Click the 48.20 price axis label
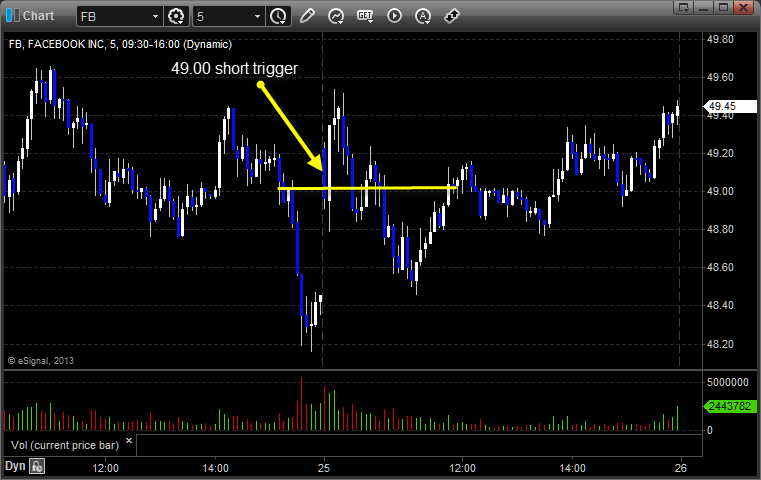Viewport: 761px width, 480px height. point(720,344)
